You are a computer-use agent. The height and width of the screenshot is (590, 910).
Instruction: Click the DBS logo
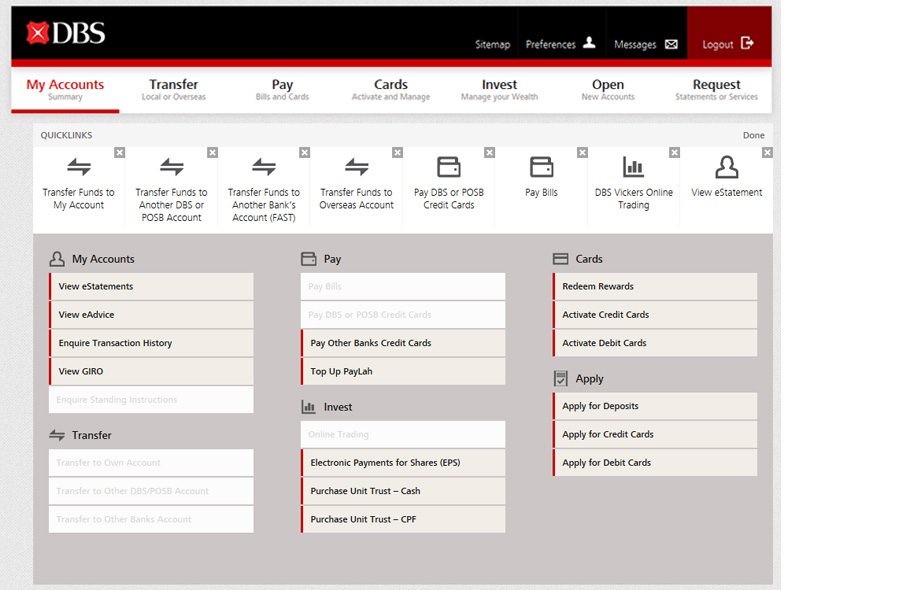[66, 34]
